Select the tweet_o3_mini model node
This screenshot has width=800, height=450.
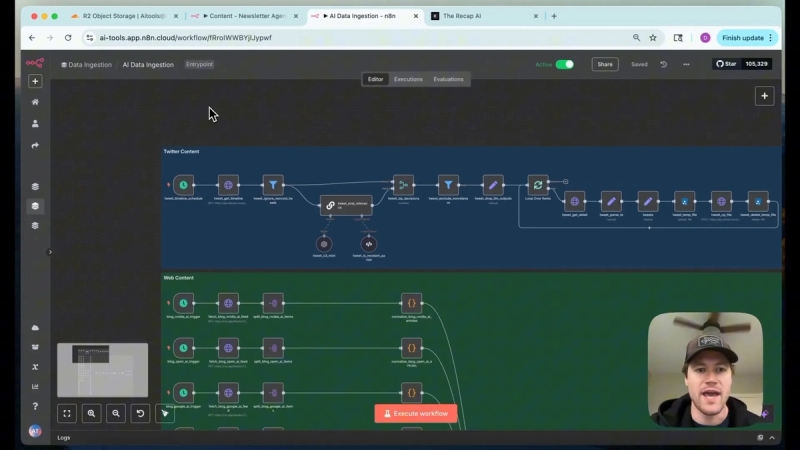[x=324, y=244]
